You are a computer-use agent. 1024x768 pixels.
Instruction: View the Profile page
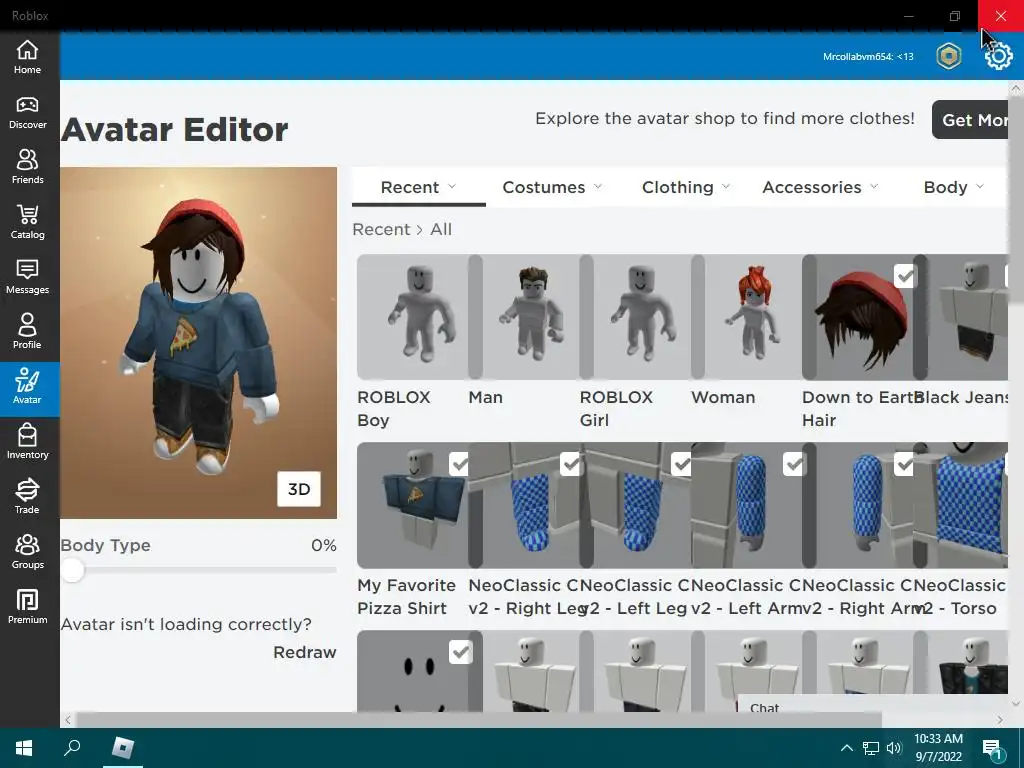tap(27, 332)
